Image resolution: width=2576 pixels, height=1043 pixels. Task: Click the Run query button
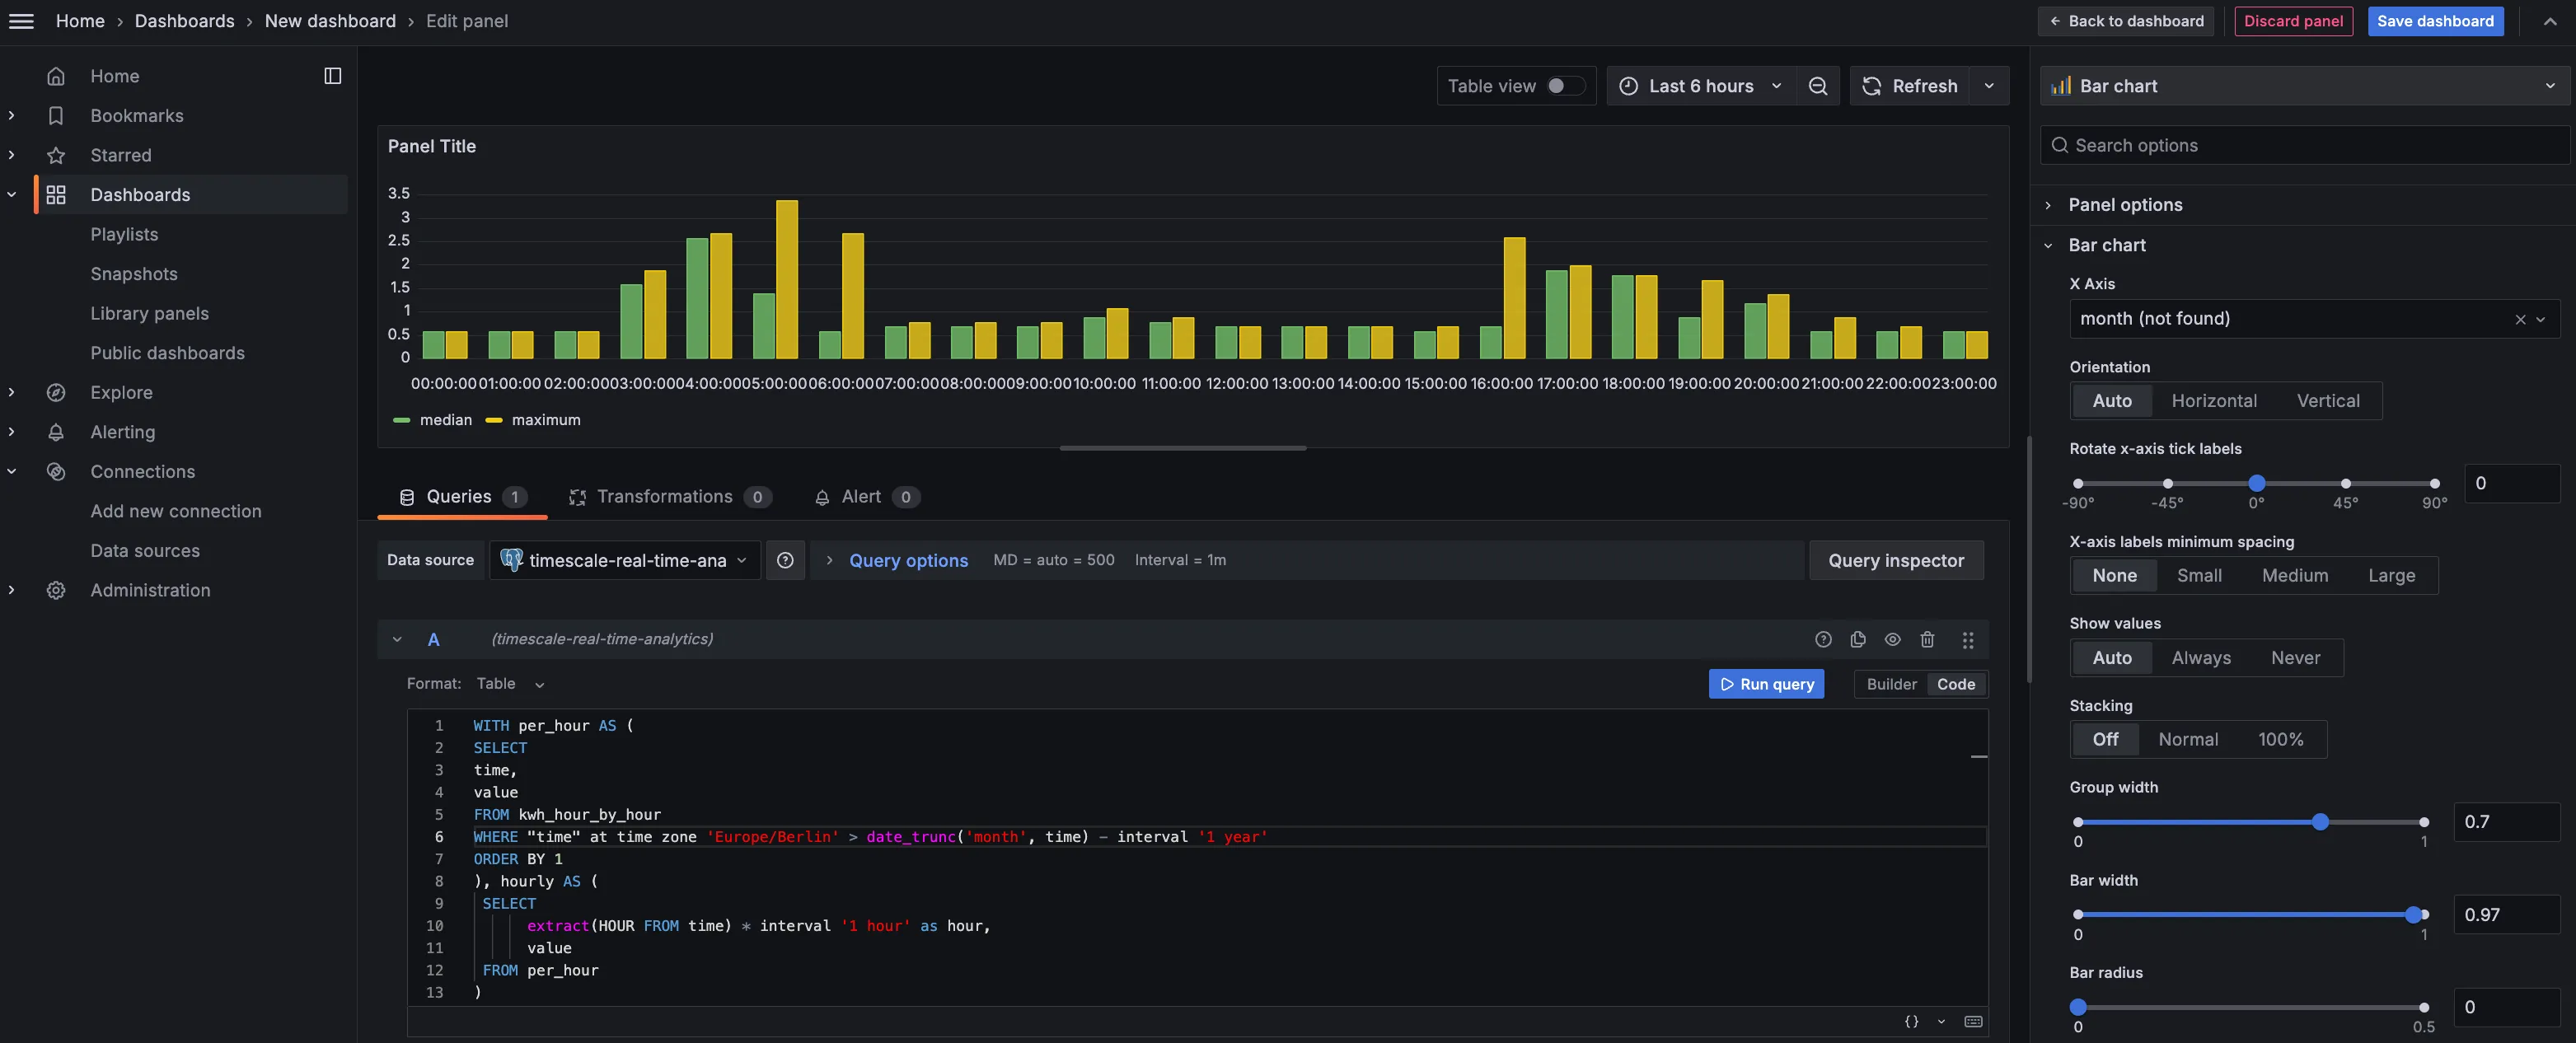pos(1766,684)
